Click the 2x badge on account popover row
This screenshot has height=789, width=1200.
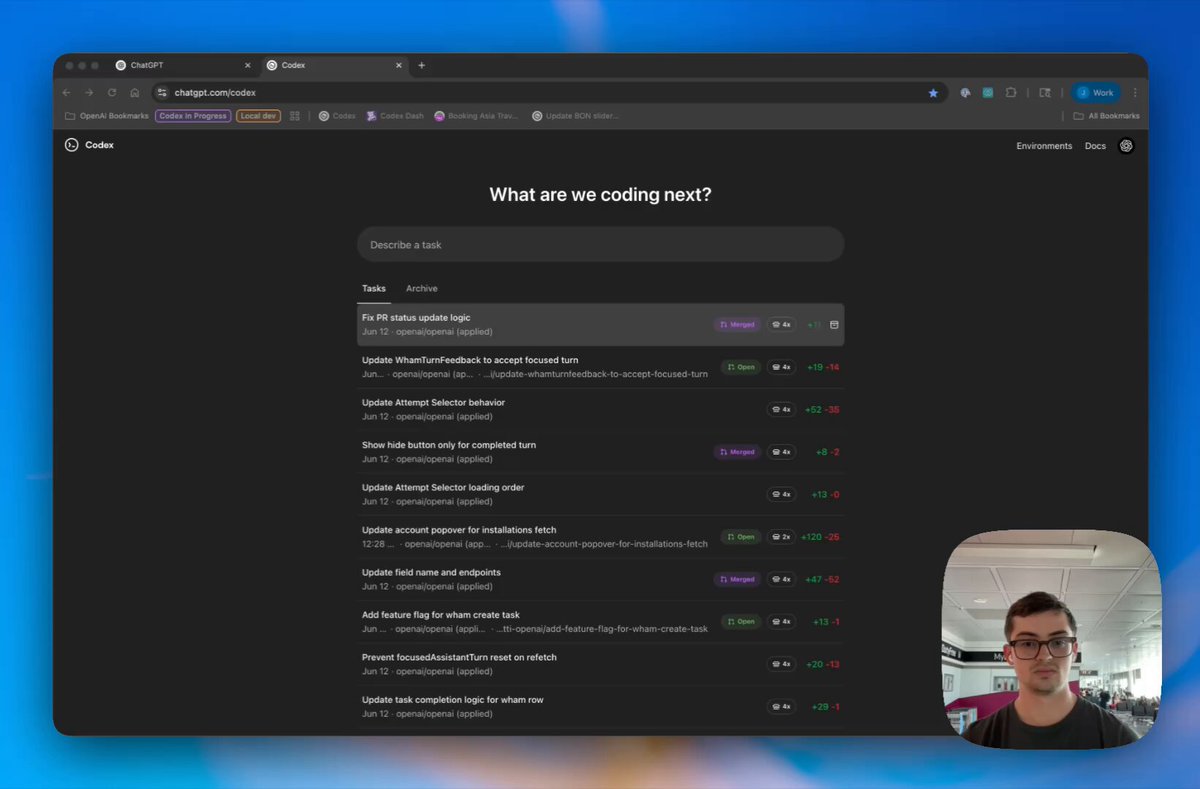pyautogui.click(x=781, y=537)
